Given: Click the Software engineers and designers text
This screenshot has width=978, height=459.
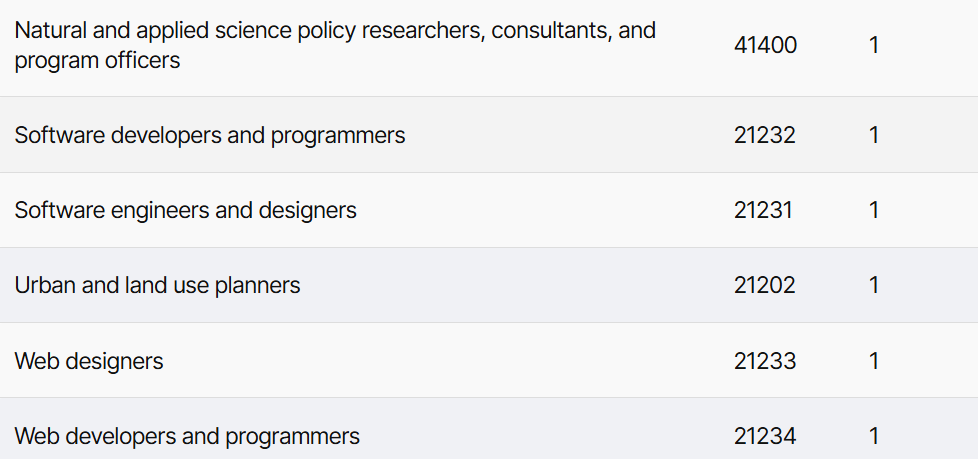Looking at the screenshot, I should (x=185, y=210).
